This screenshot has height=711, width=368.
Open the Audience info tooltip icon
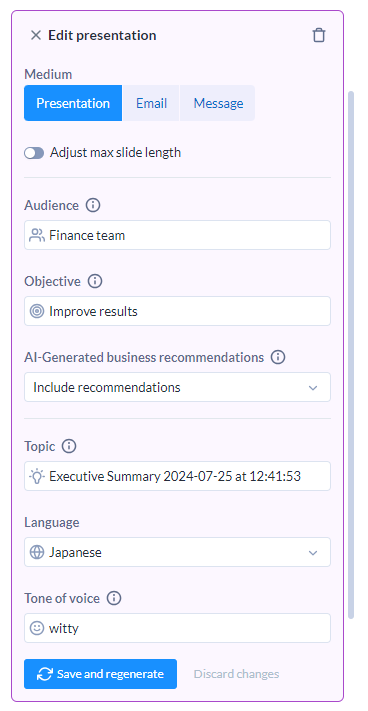(x=93, y=205)
